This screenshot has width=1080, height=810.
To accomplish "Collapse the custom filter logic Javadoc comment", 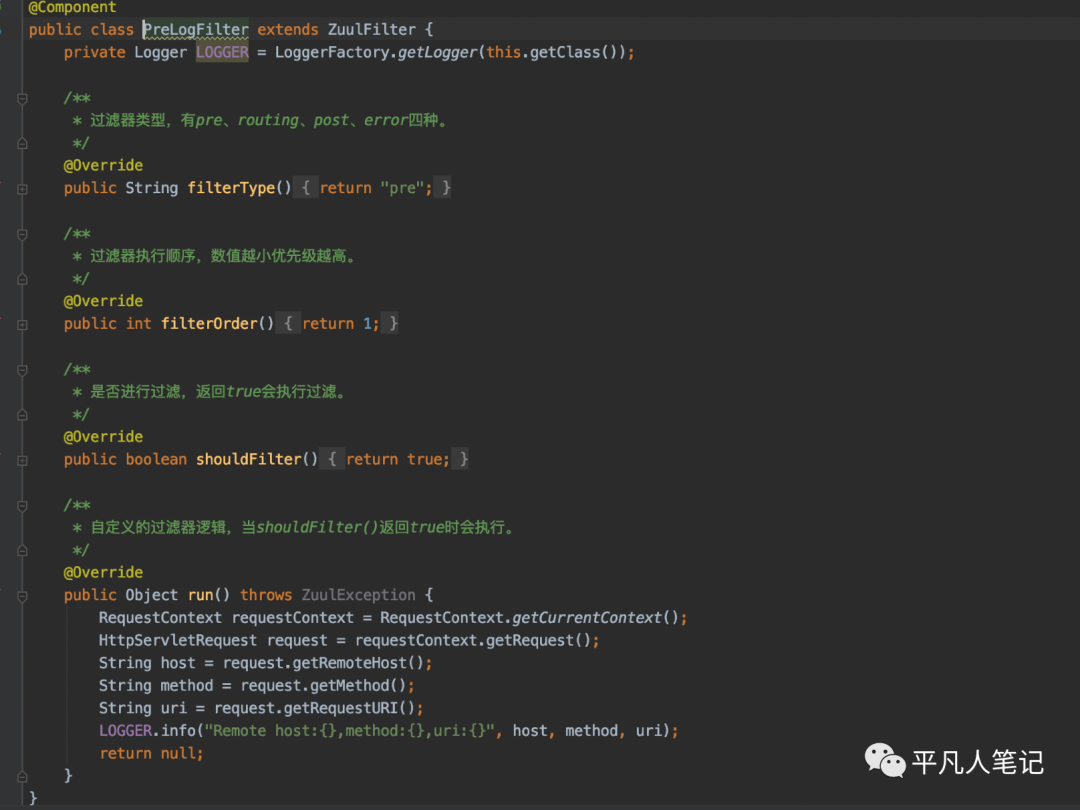I will point(22,506).
